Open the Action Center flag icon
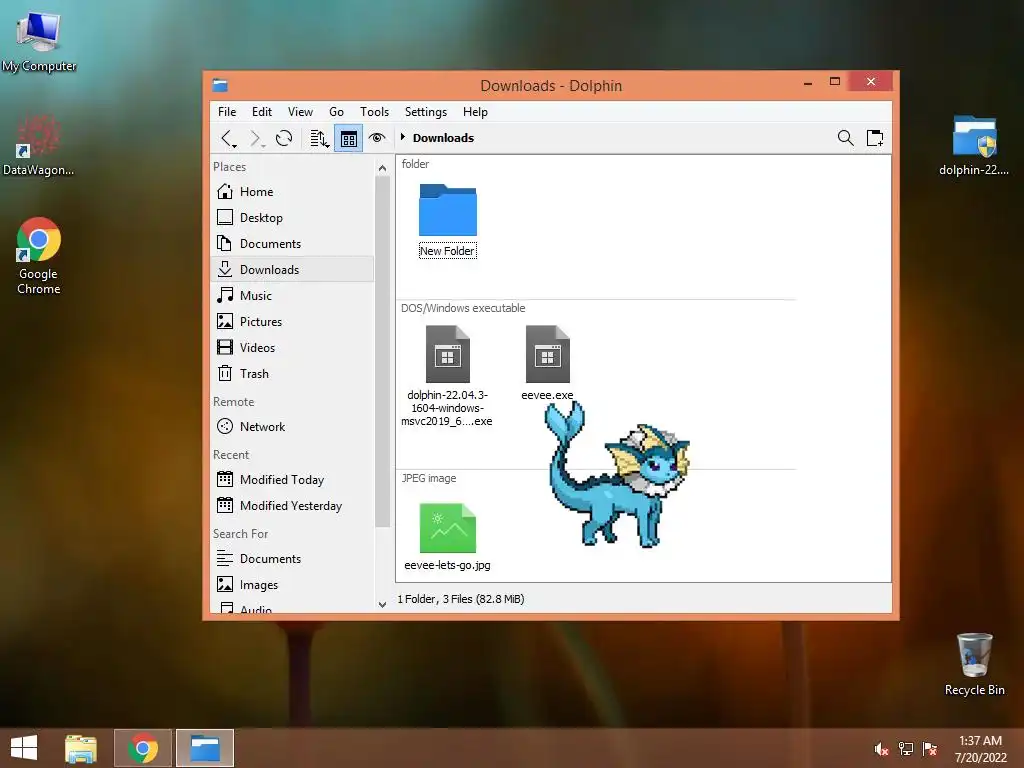Screen dimensions: 1024x768 coord(930,749)
